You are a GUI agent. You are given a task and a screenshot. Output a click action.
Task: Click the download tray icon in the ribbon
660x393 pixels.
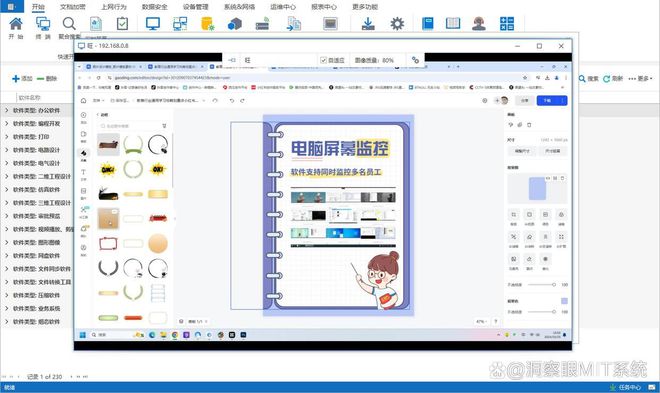(368, 24)
